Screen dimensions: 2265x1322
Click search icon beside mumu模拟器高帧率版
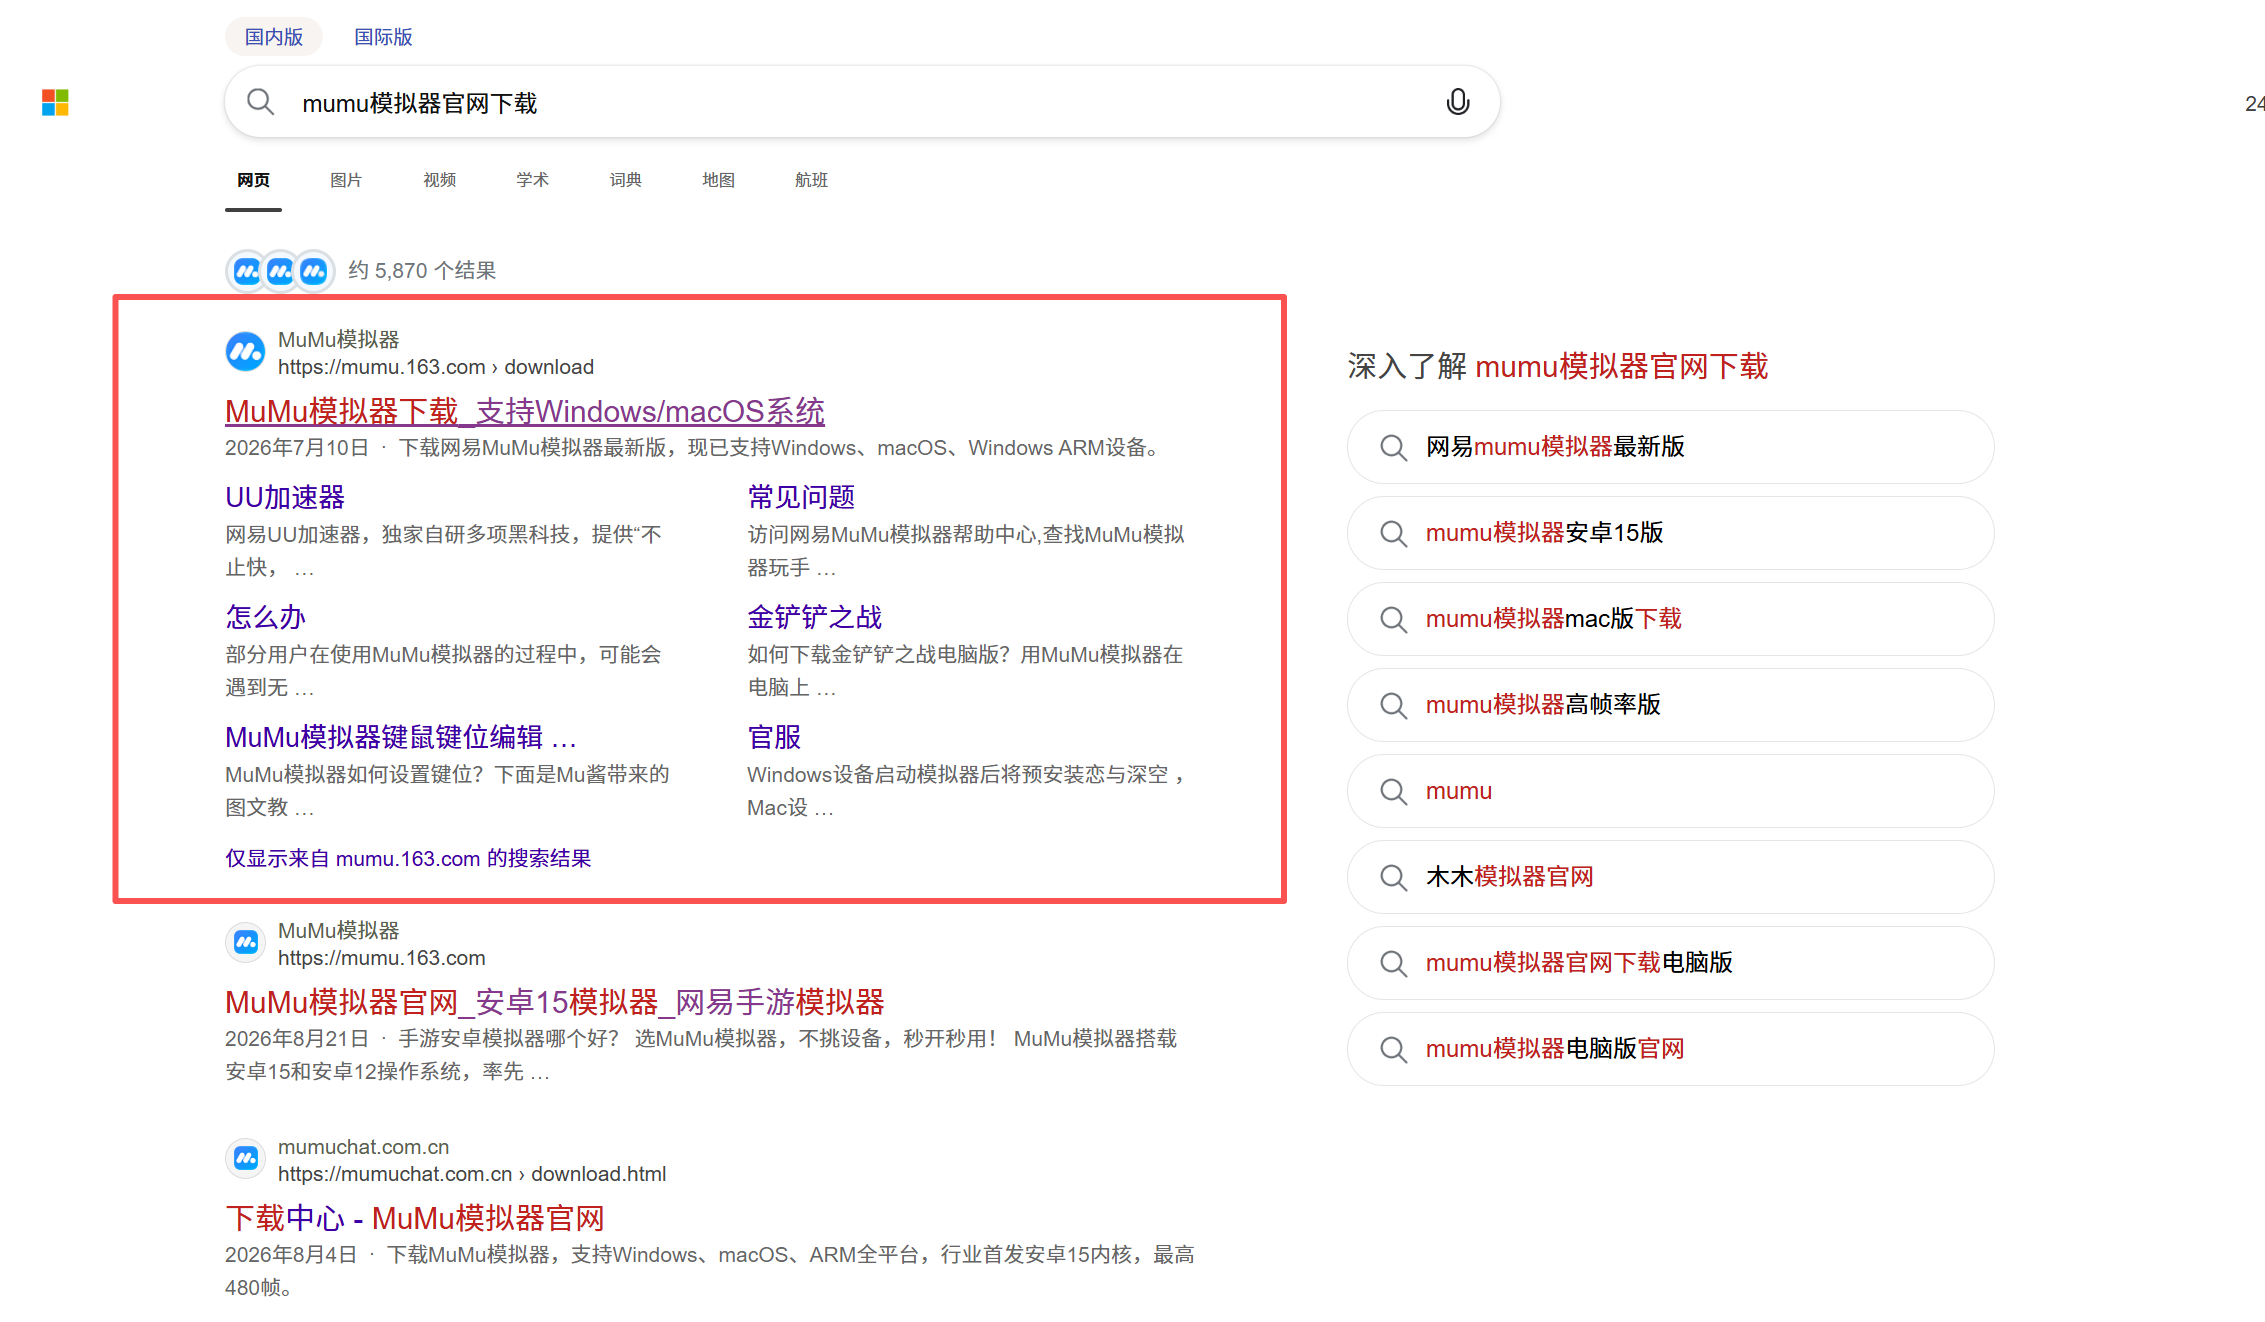(x=1393, y=705)
